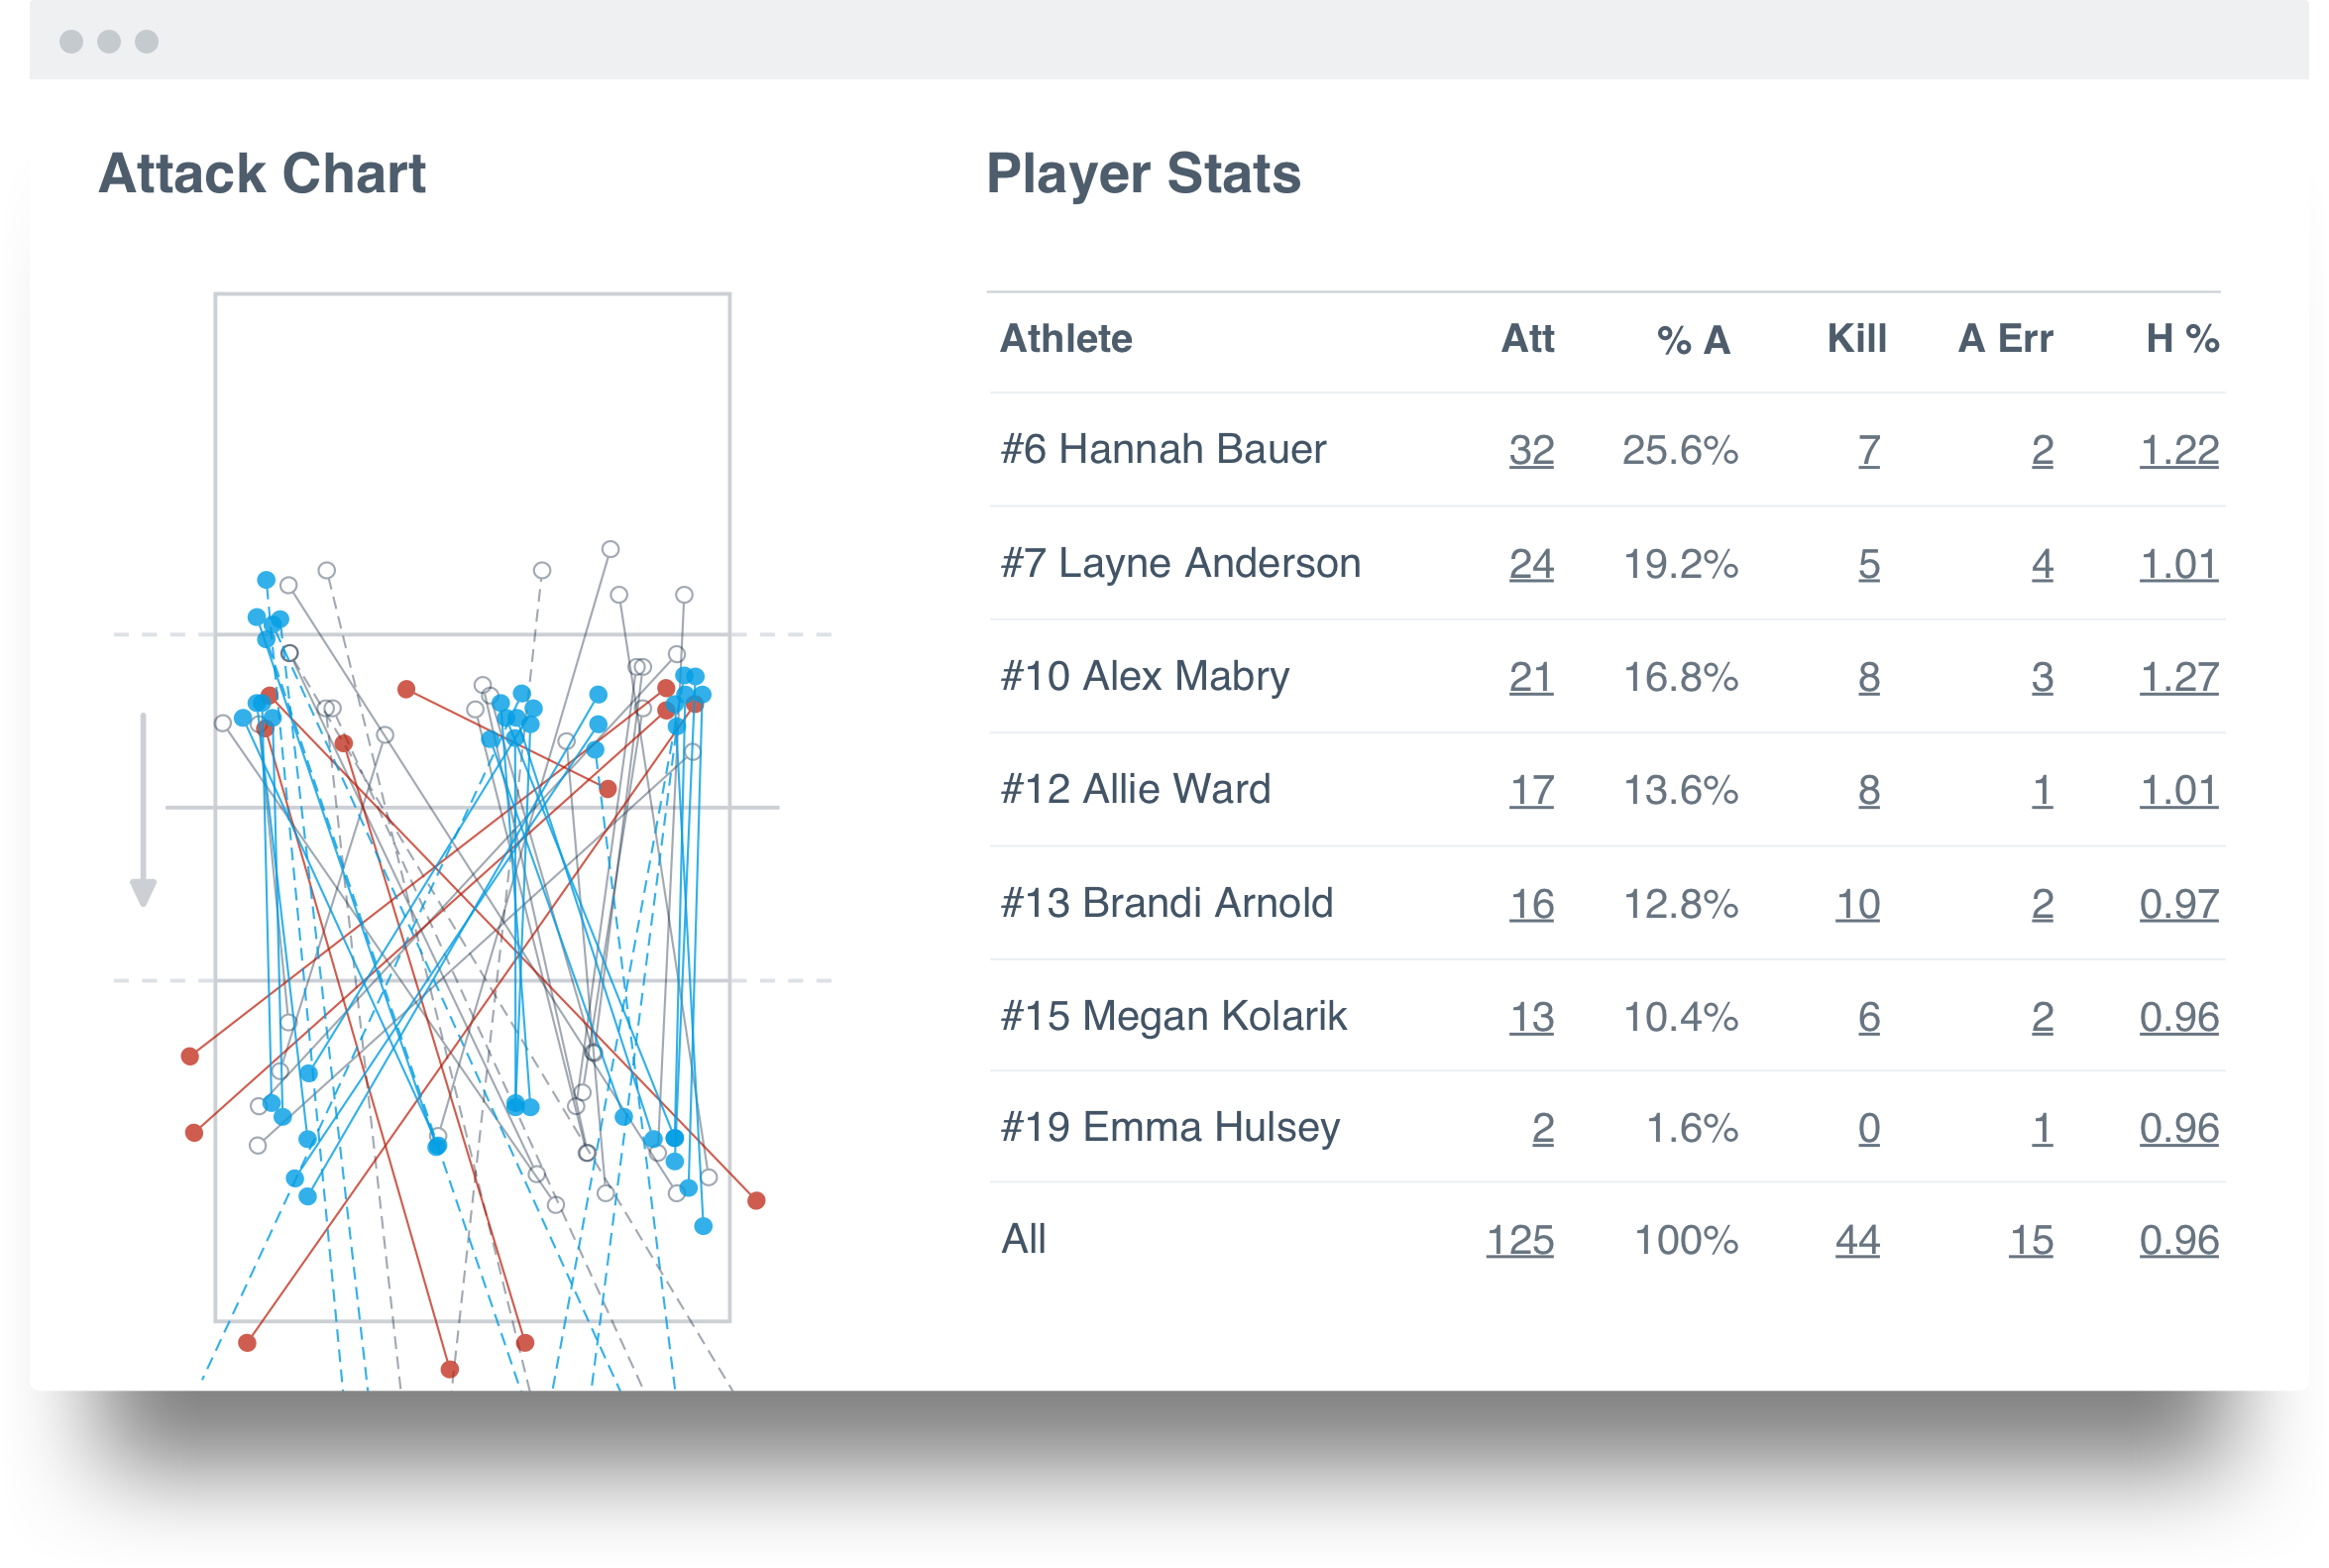The width and height of the screenshot is (2329, 1568).
Task: Select Allie Ward's 17 attempts
Action: pos(1529,790)
